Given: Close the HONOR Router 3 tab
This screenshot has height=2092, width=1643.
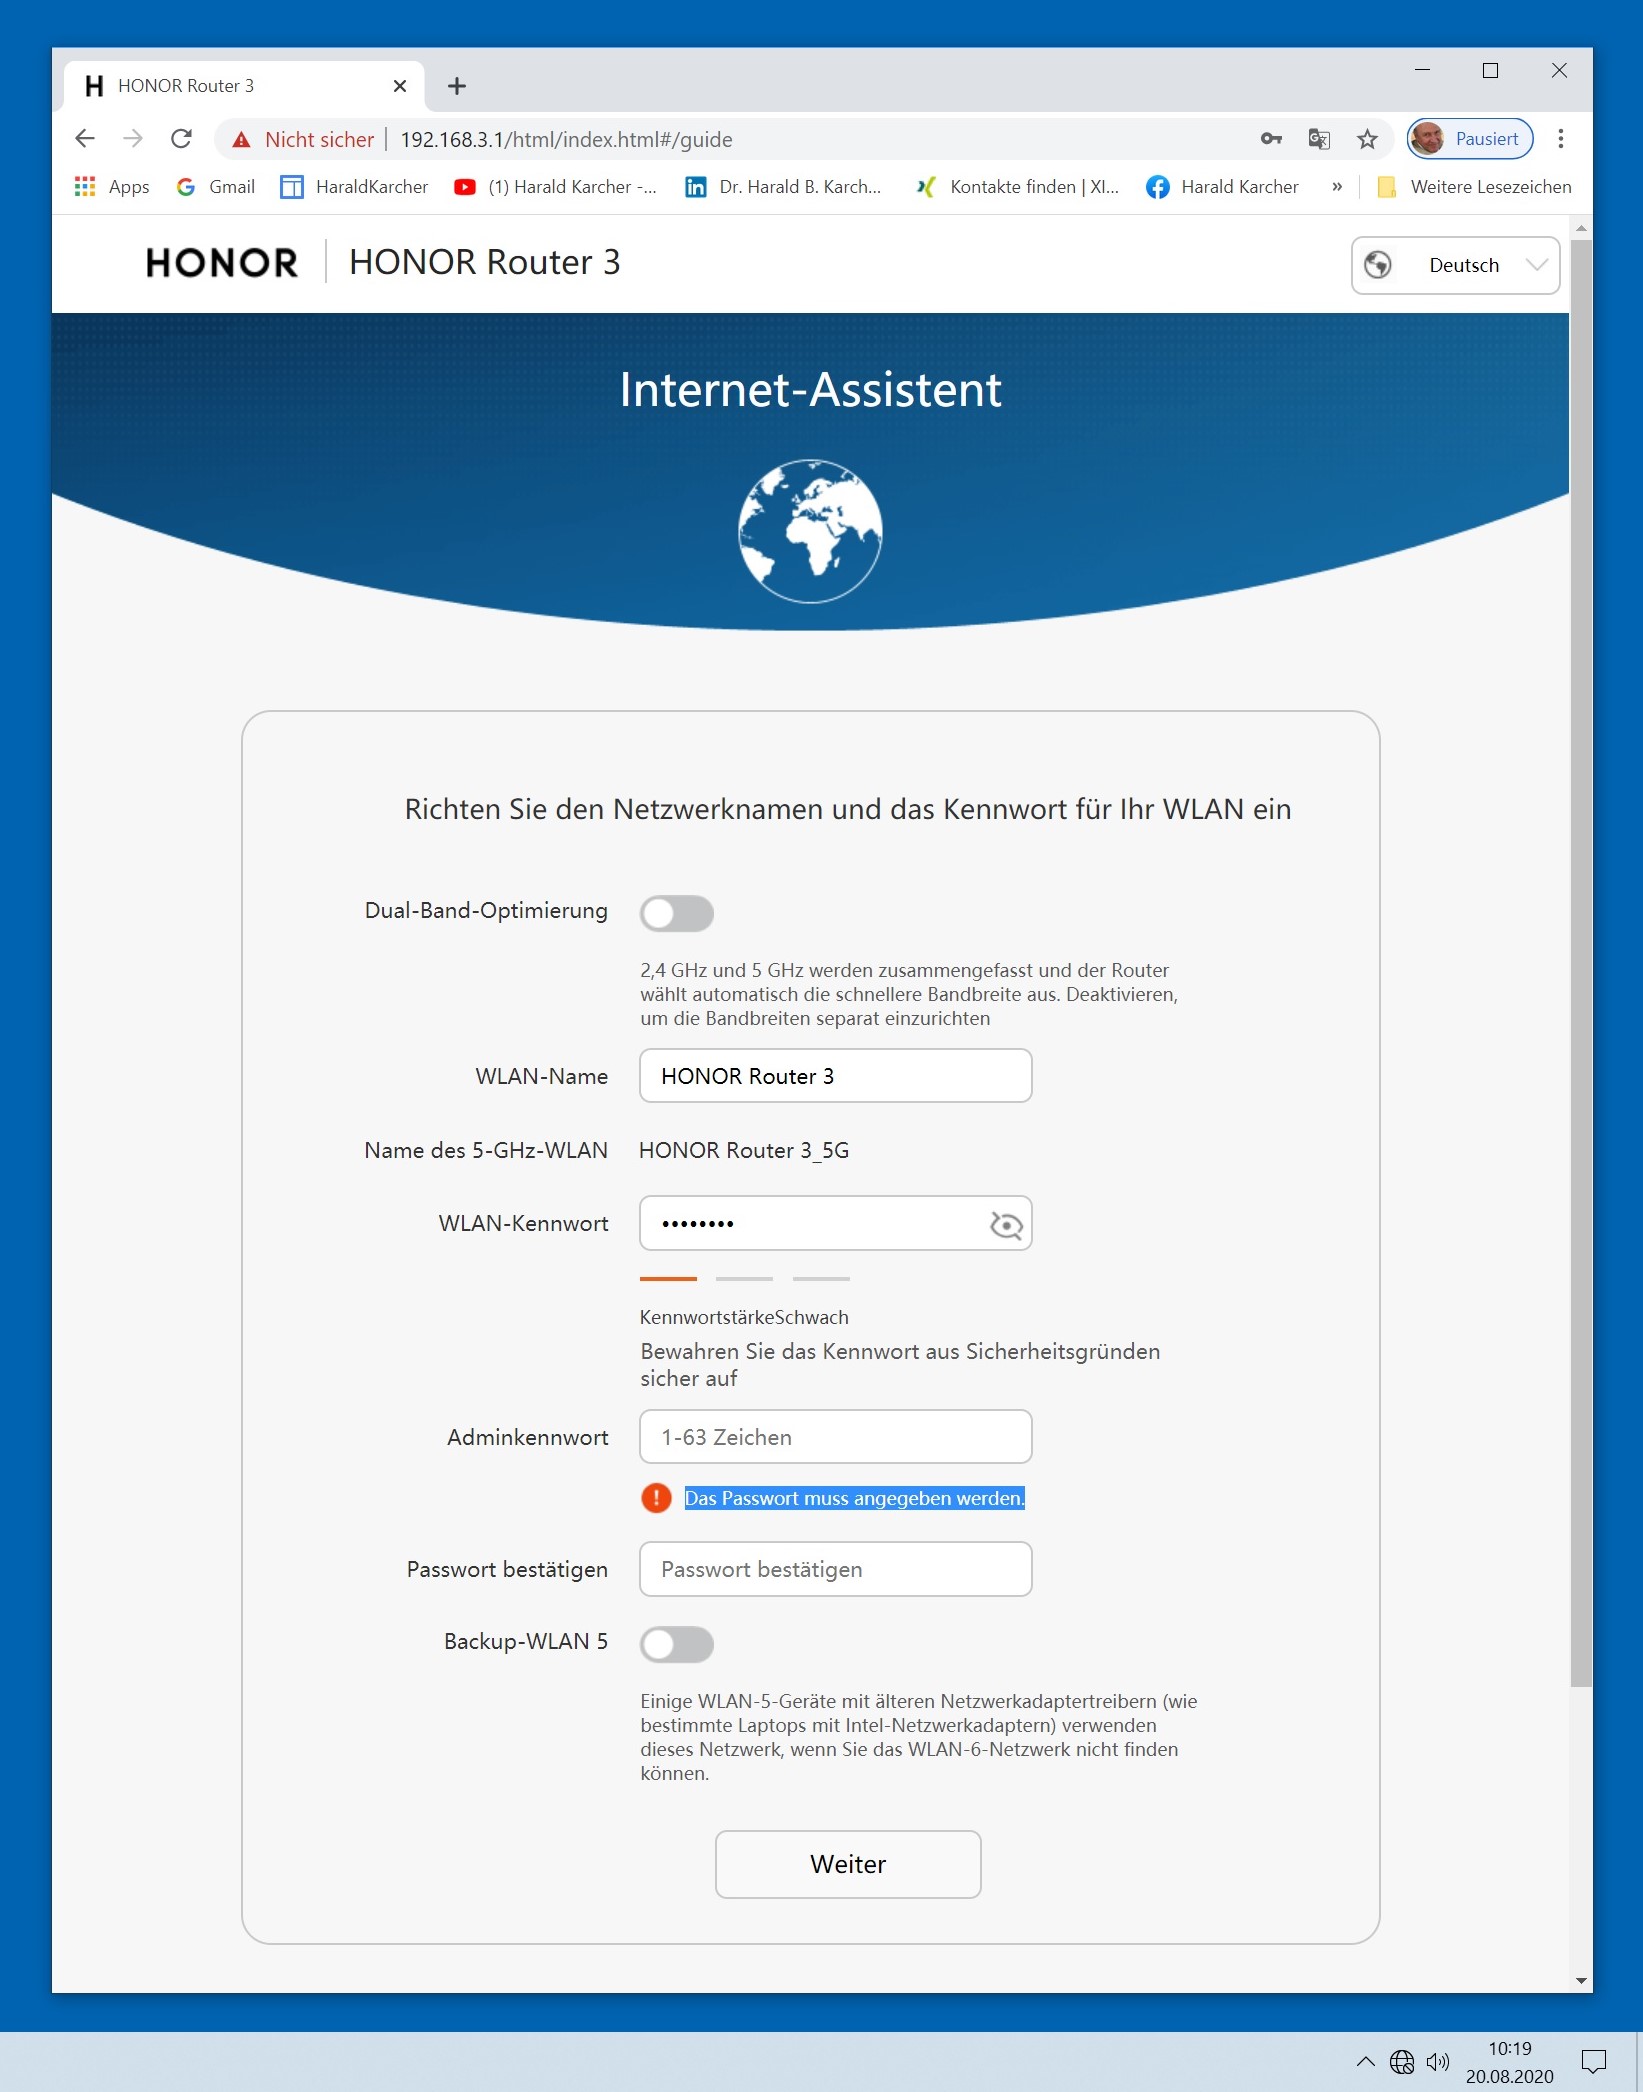Looking at the screenshot, I should (x=400, y=86).
